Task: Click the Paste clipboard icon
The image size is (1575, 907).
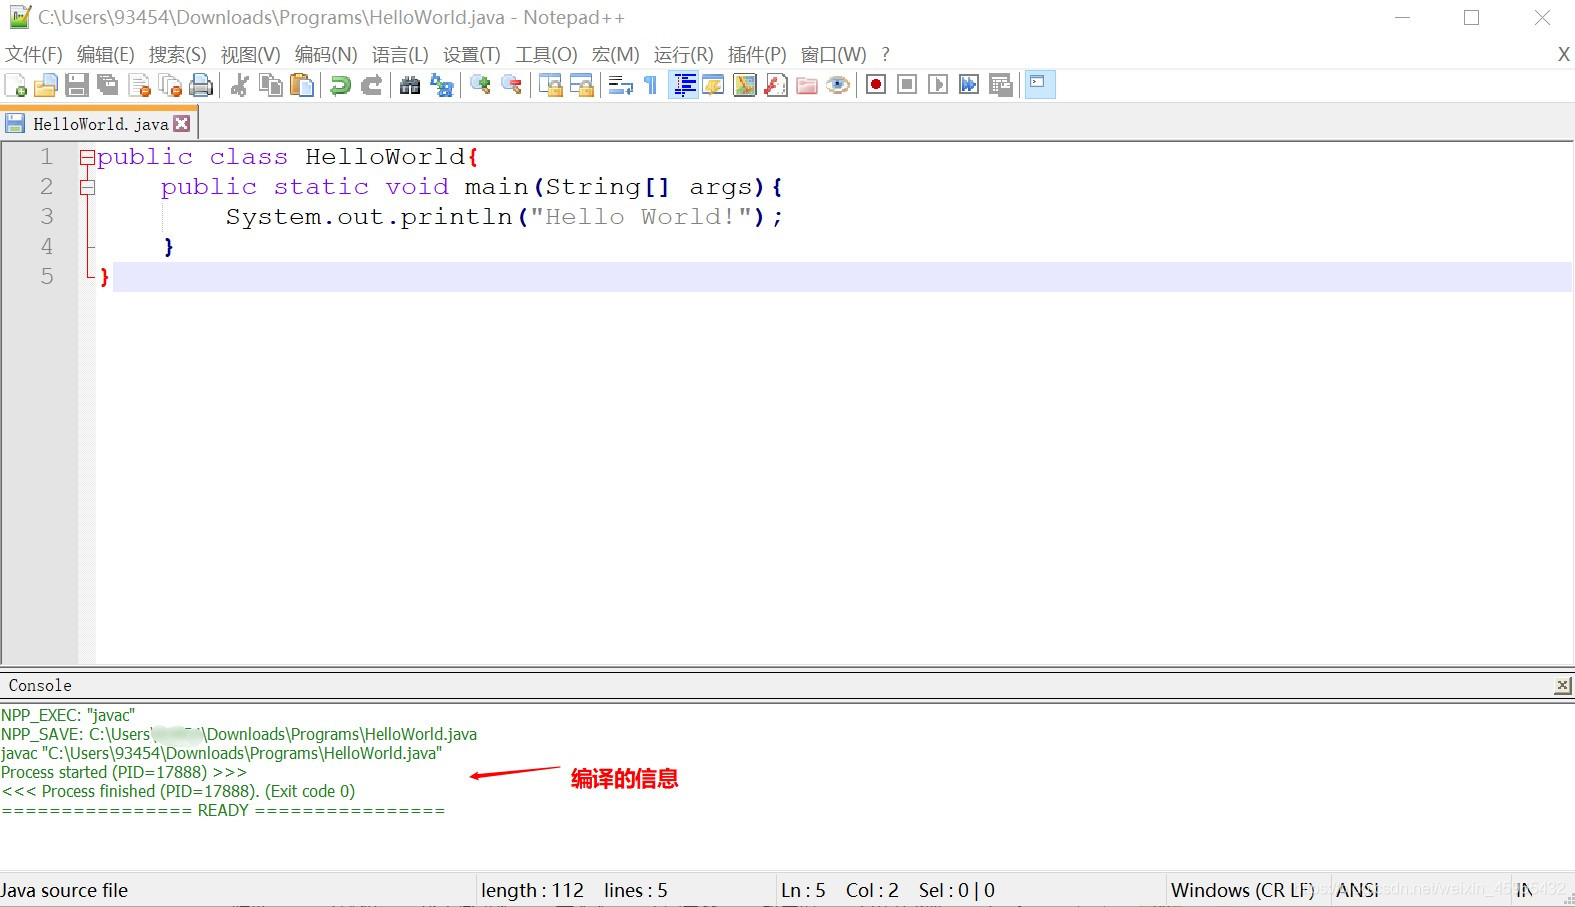Action: 301,85
